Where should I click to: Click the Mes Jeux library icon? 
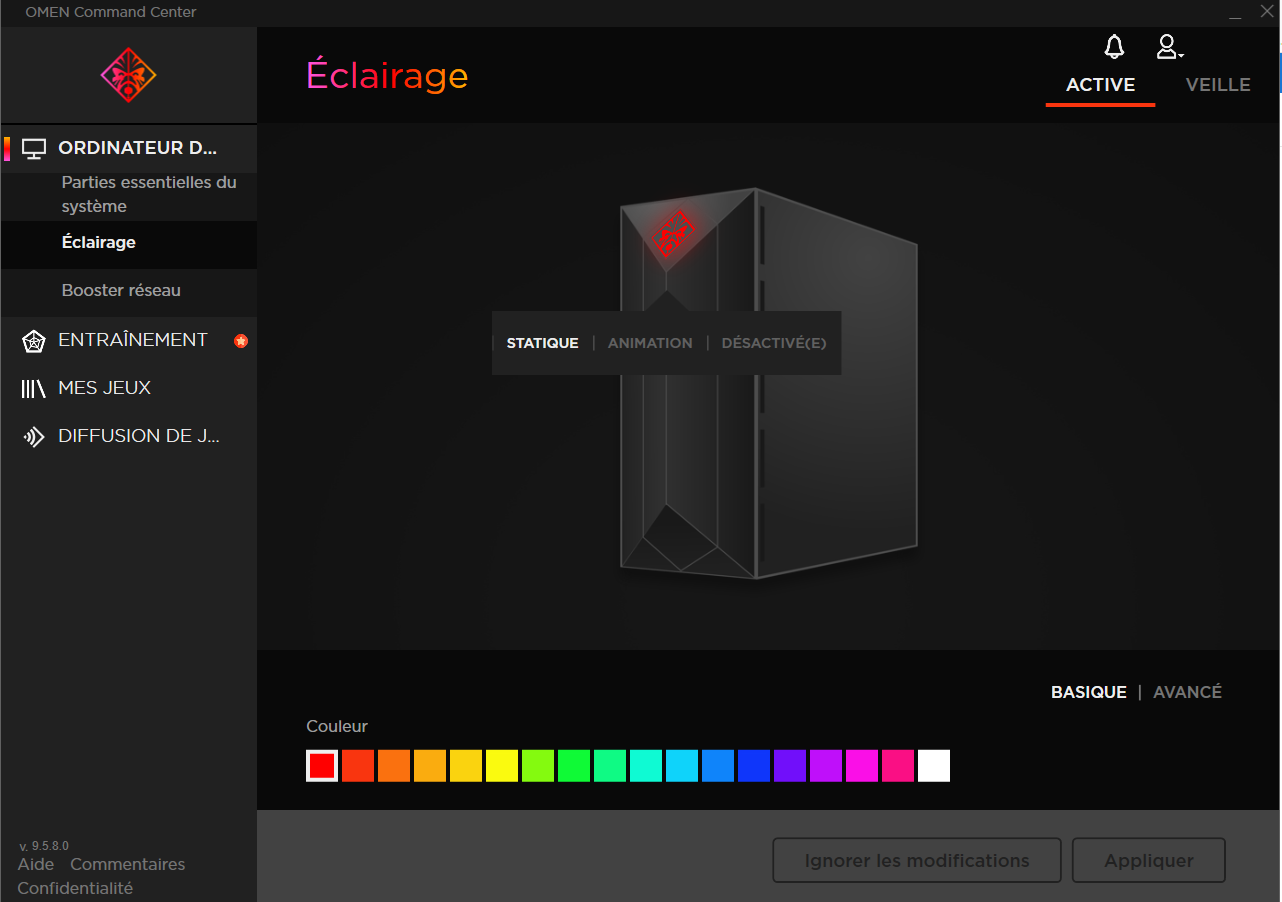pos(34,389)
